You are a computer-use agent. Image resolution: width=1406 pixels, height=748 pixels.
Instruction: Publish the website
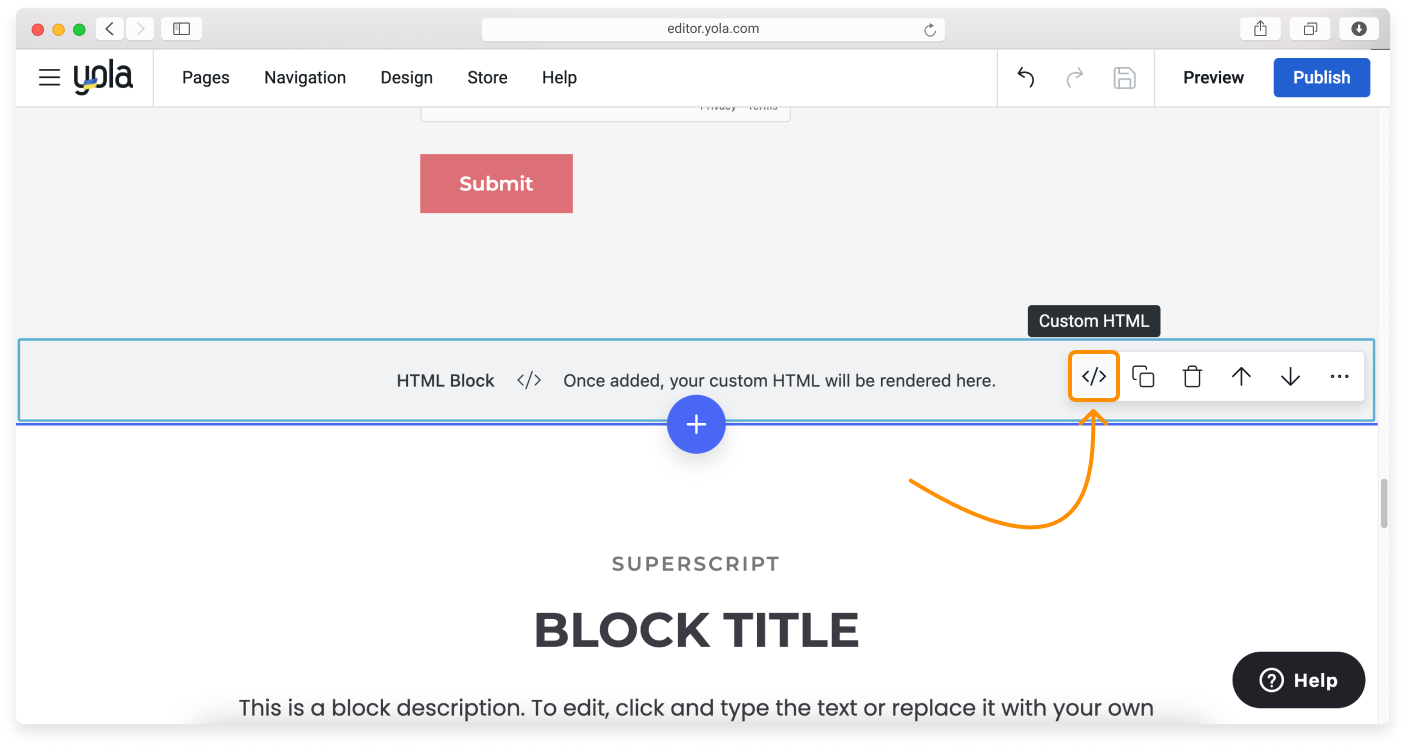coord(1321,77)
